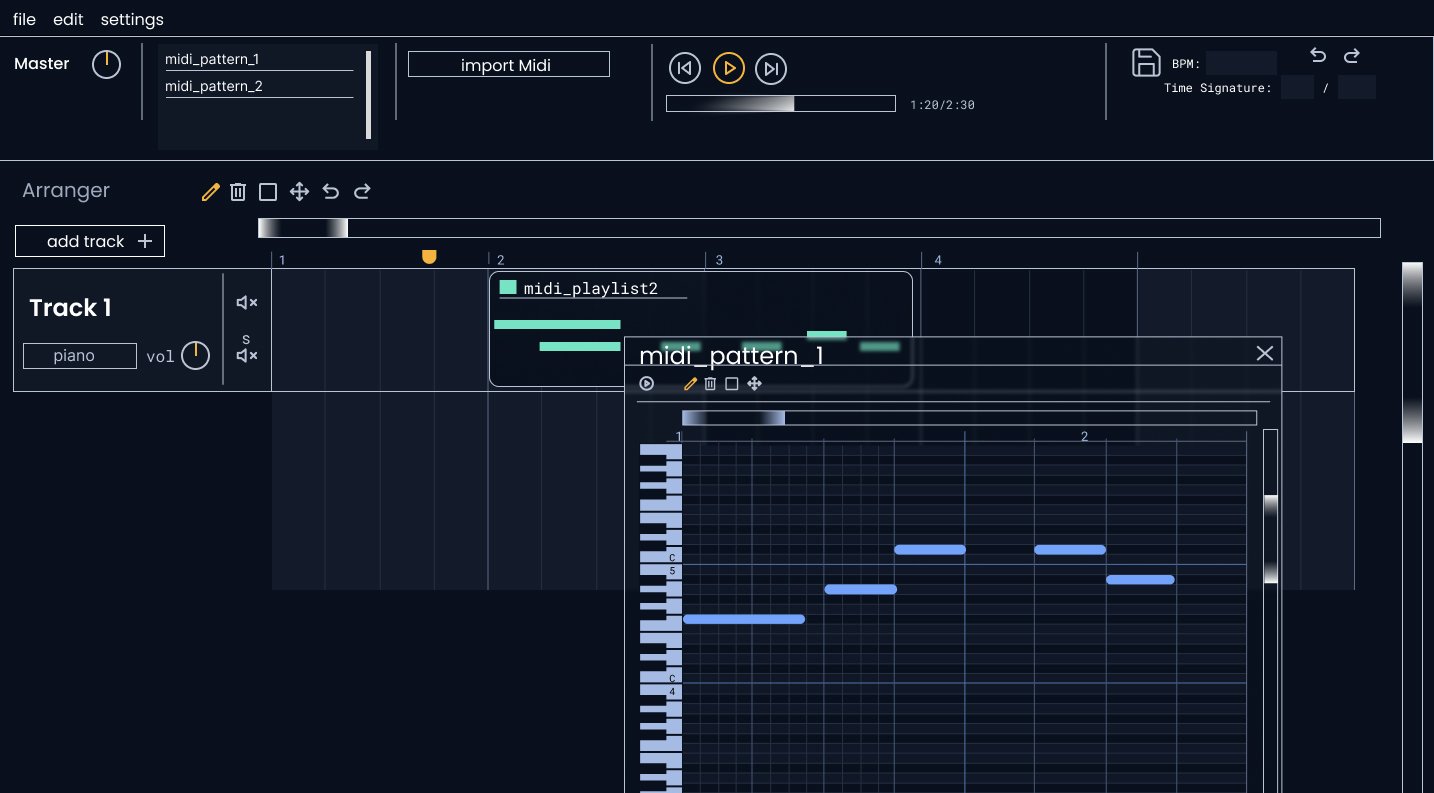Image resolution: width=1434 pixels, height=793 pixels.
Task: Open the settings menu
Action: 132,20
